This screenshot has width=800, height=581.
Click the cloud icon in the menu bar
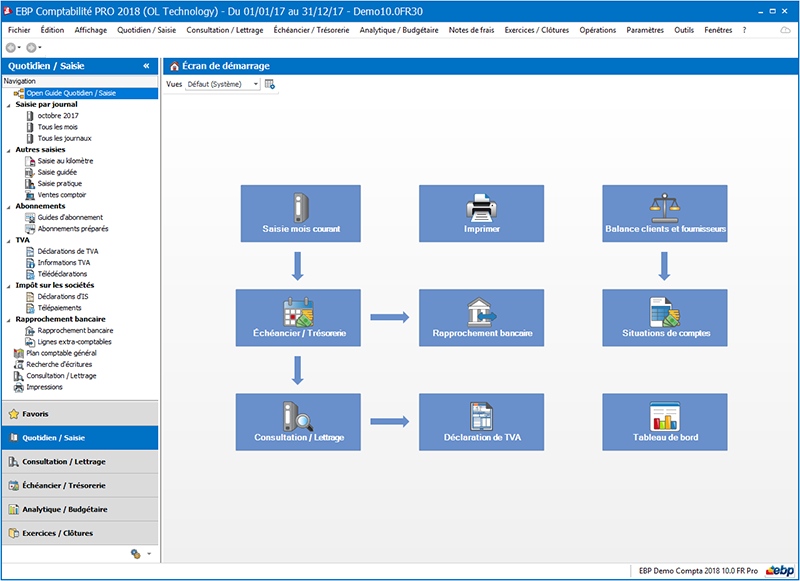coord(785,30)
